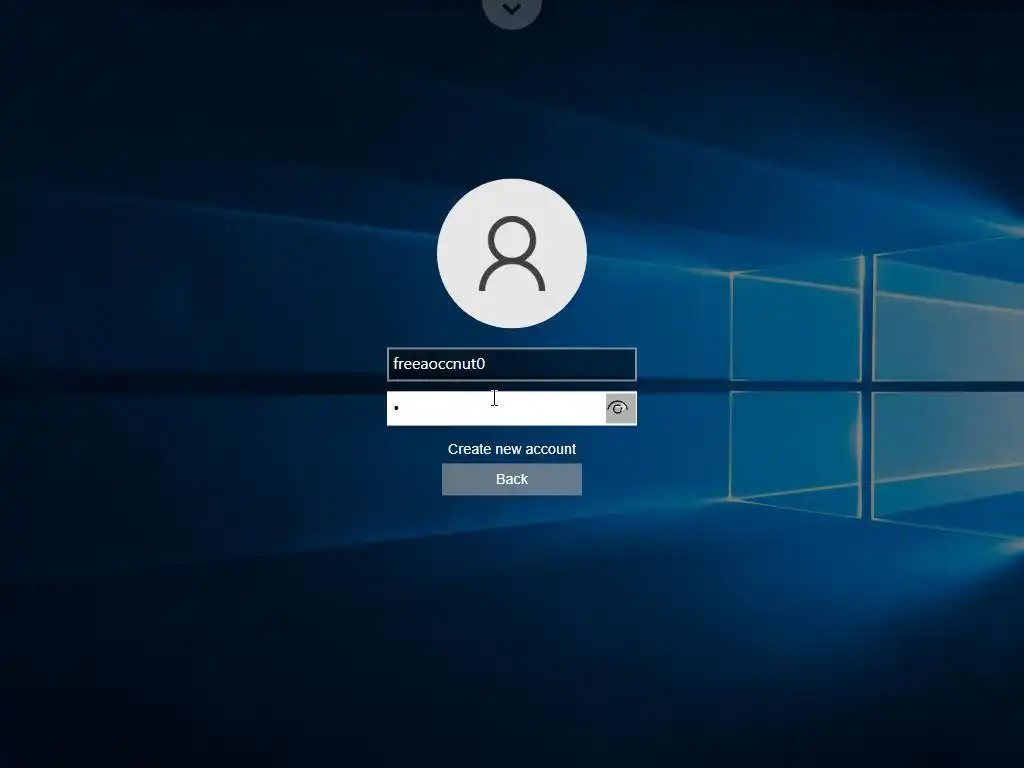Click the username field containing freeaoccnut0
The image size is (1024, 768).
click(x=511, y=364)
